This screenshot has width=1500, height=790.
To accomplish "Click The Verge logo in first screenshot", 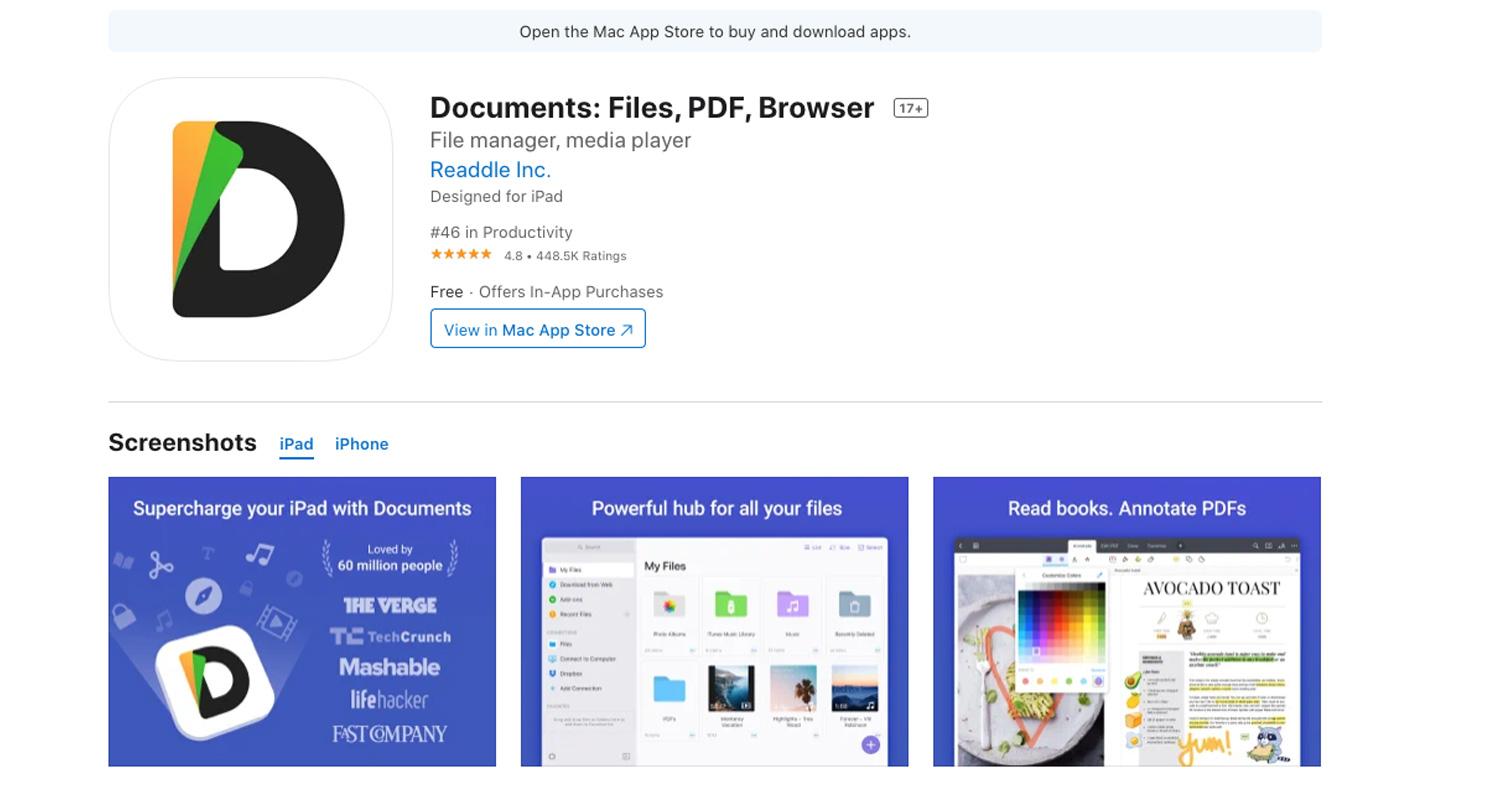I will (x=390, y=605).
